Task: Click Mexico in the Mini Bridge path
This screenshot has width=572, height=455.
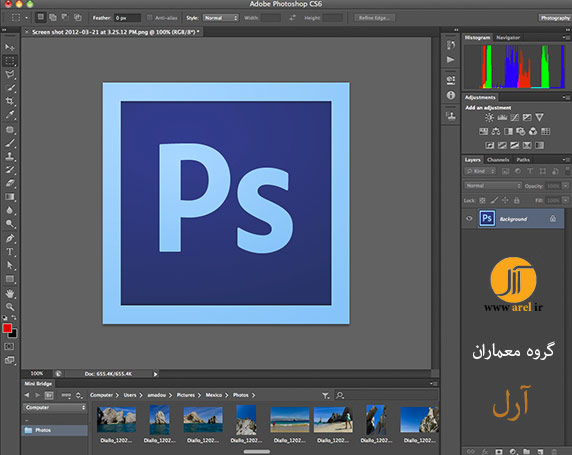Action: coord(214,395)
